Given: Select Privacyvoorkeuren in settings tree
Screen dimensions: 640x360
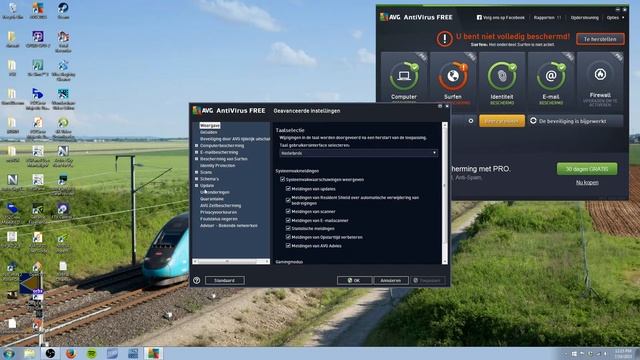Looking at the screenshot, I should [218, 212].
